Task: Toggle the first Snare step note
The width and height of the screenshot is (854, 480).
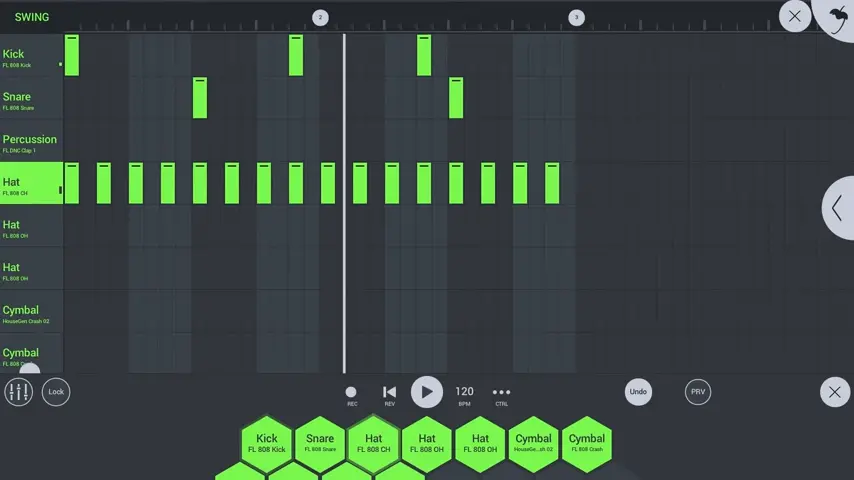Action: pos(200,98)
